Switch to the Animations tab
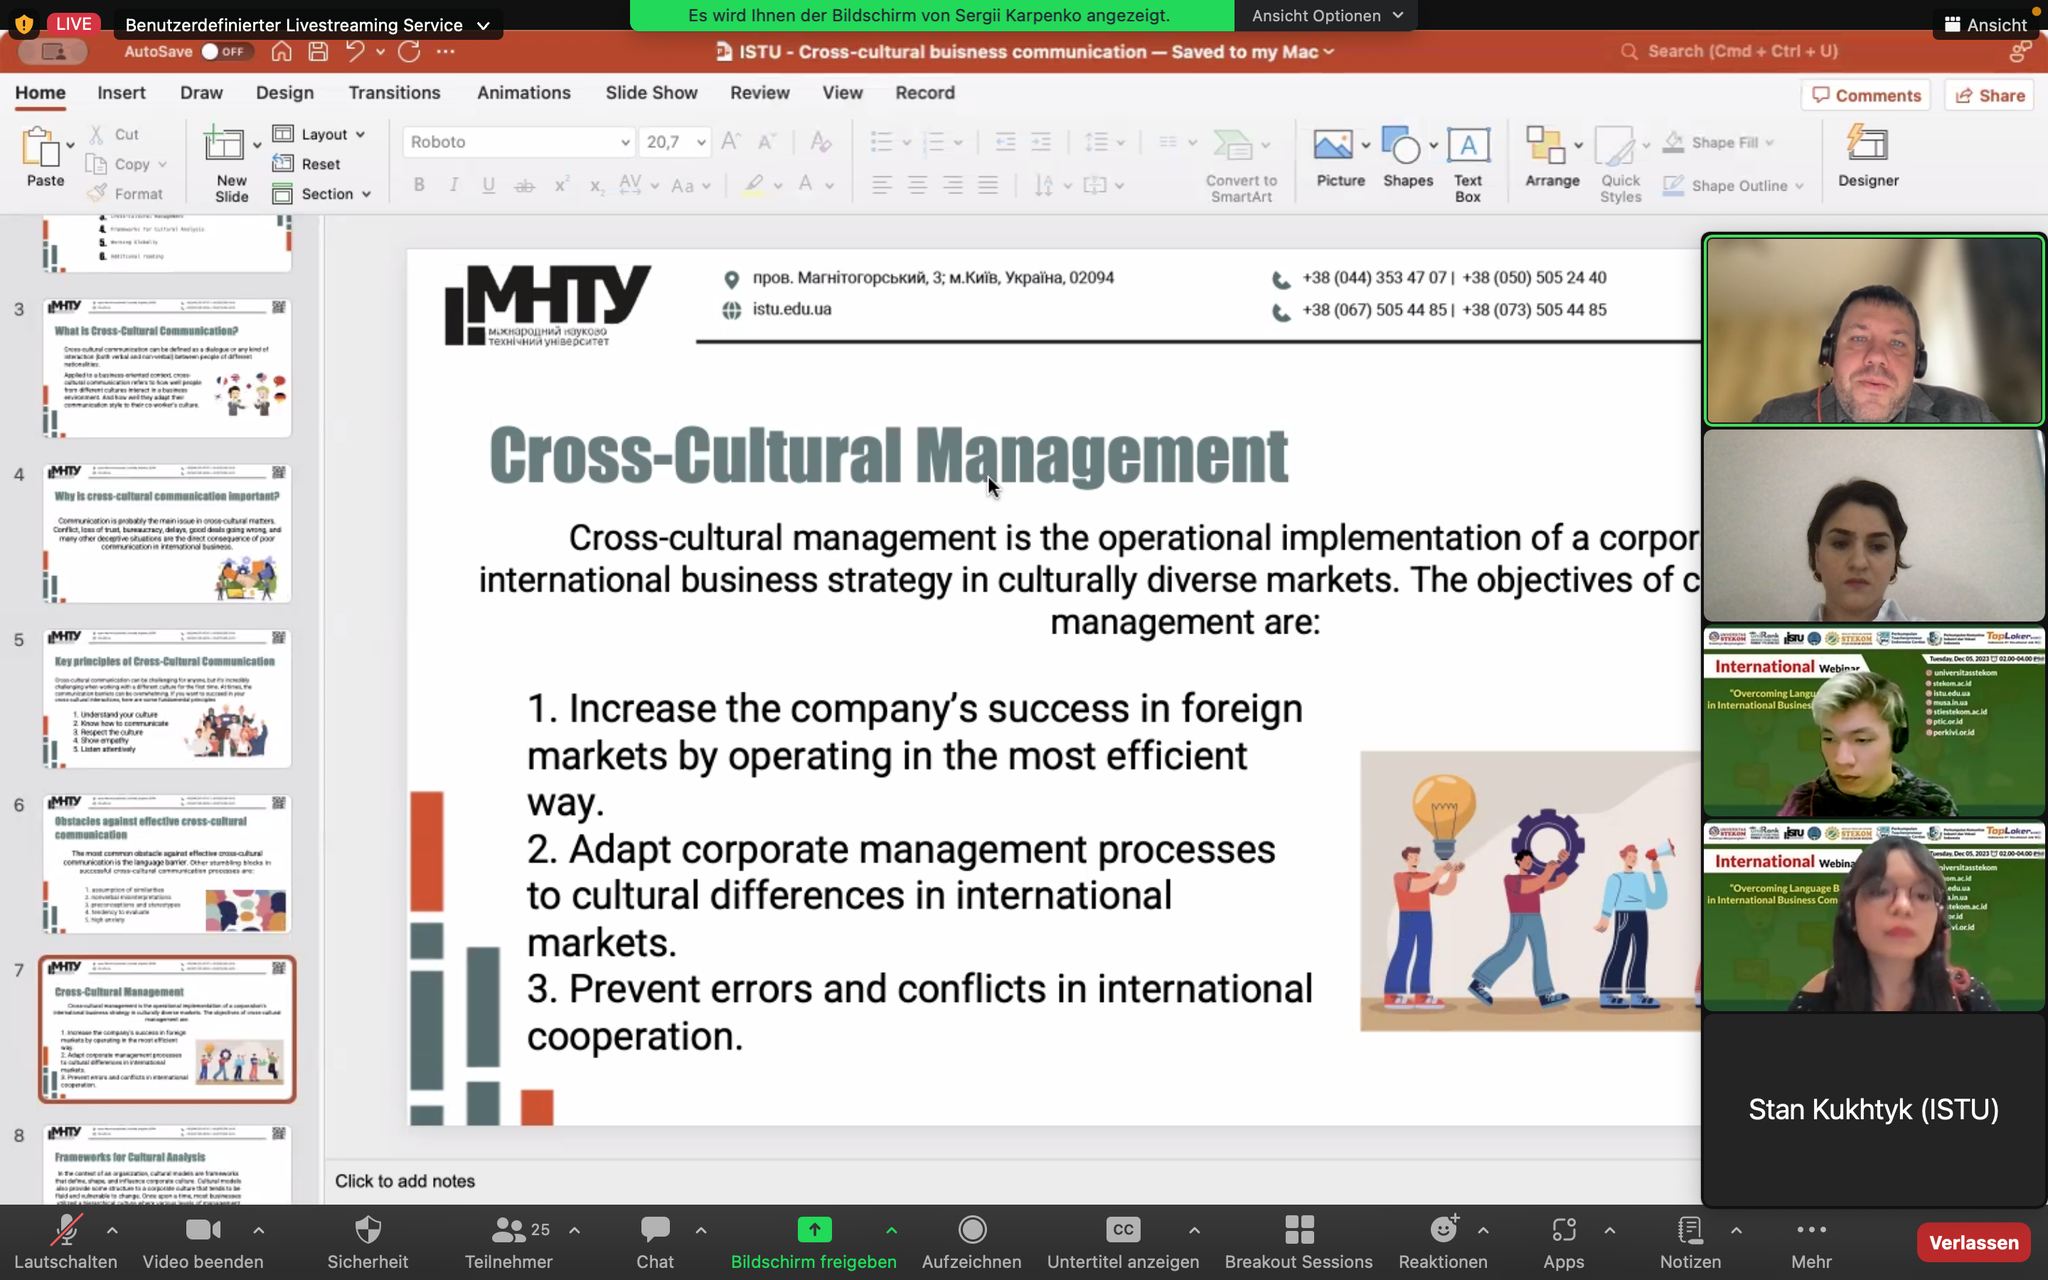Viewport: 2048px width, 1280px height. (x=523, y=92)
